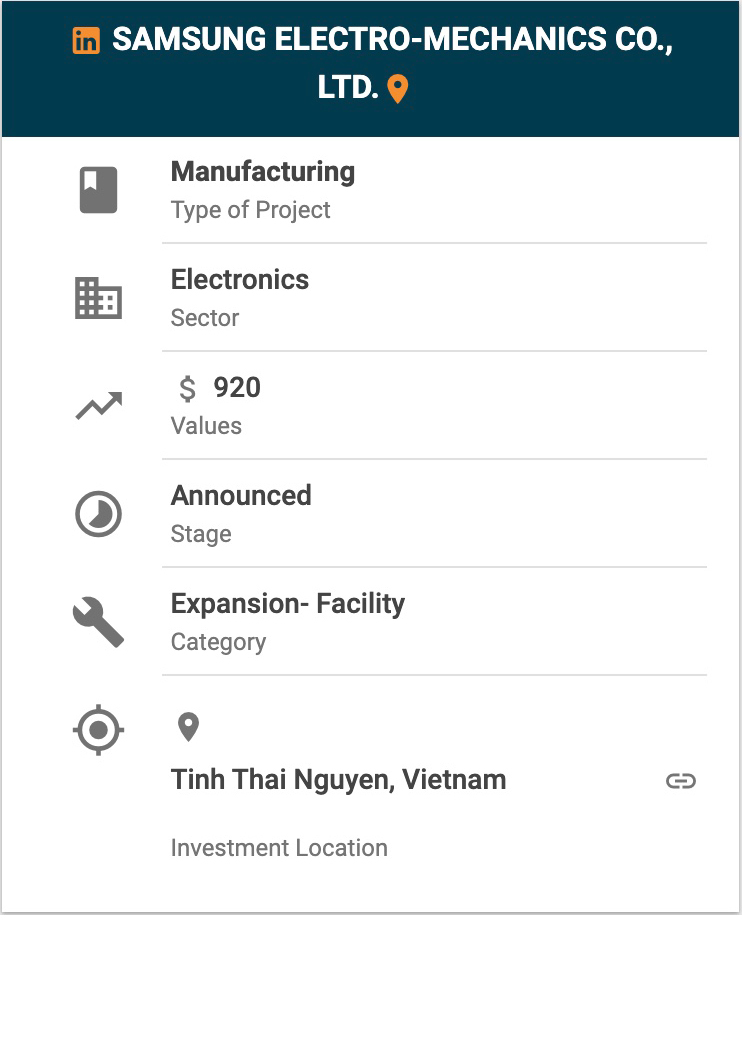The image size is (742, 1056).
Task: Click the trending arrow icon beside Values
Action: (98, 406)
